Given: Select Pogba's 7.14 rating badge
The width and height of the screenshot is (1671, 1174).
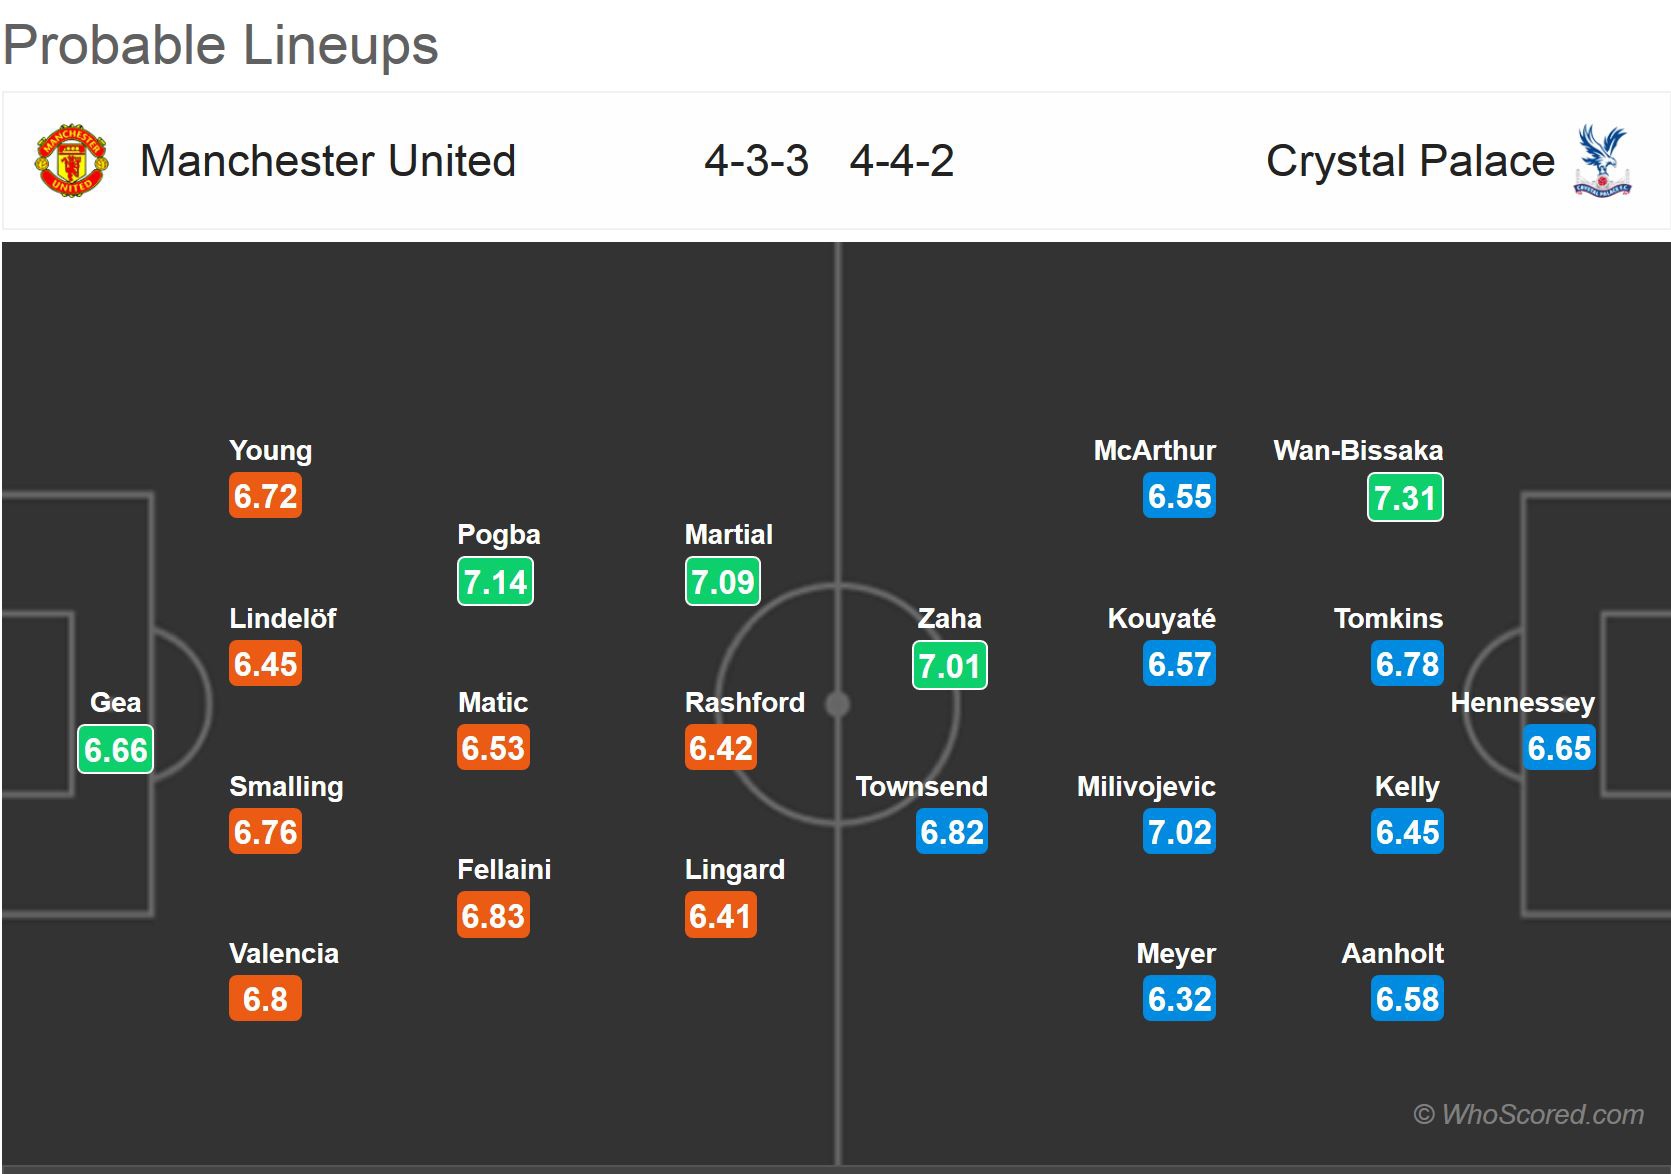Looking at the screenshot, I should 495,581.
